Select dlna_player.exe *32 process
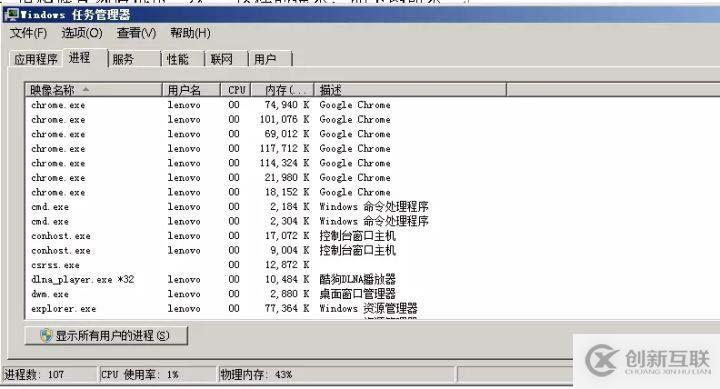Screen dimensions: 720x389 tap(373, 279)
